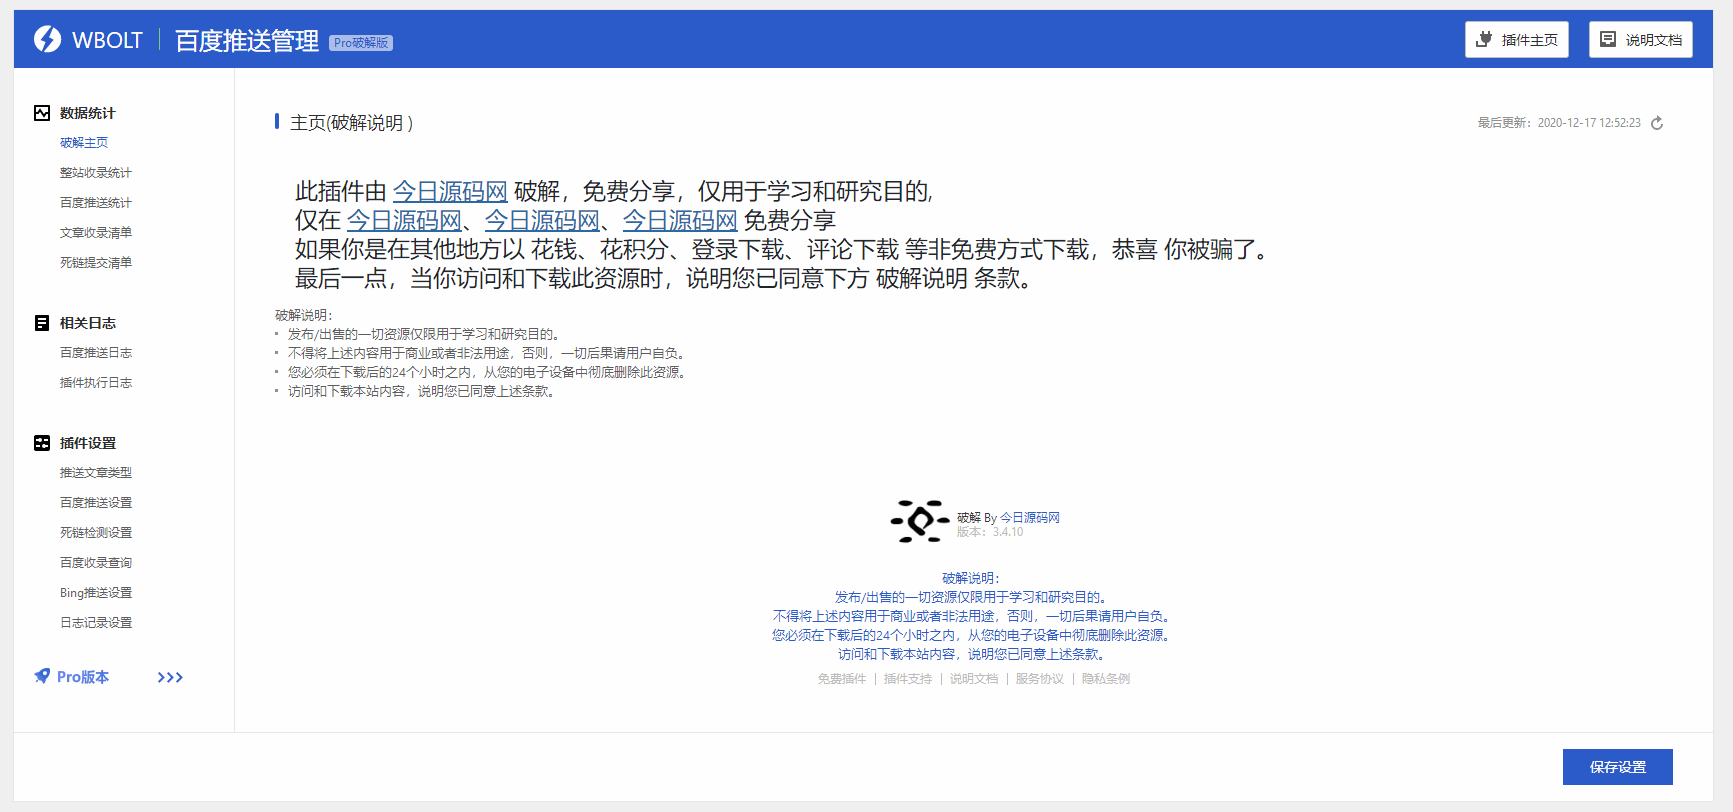The height and width of the screenshot is (812, 1733).
Task: Go to 文章收录清单
Action: 96,233
